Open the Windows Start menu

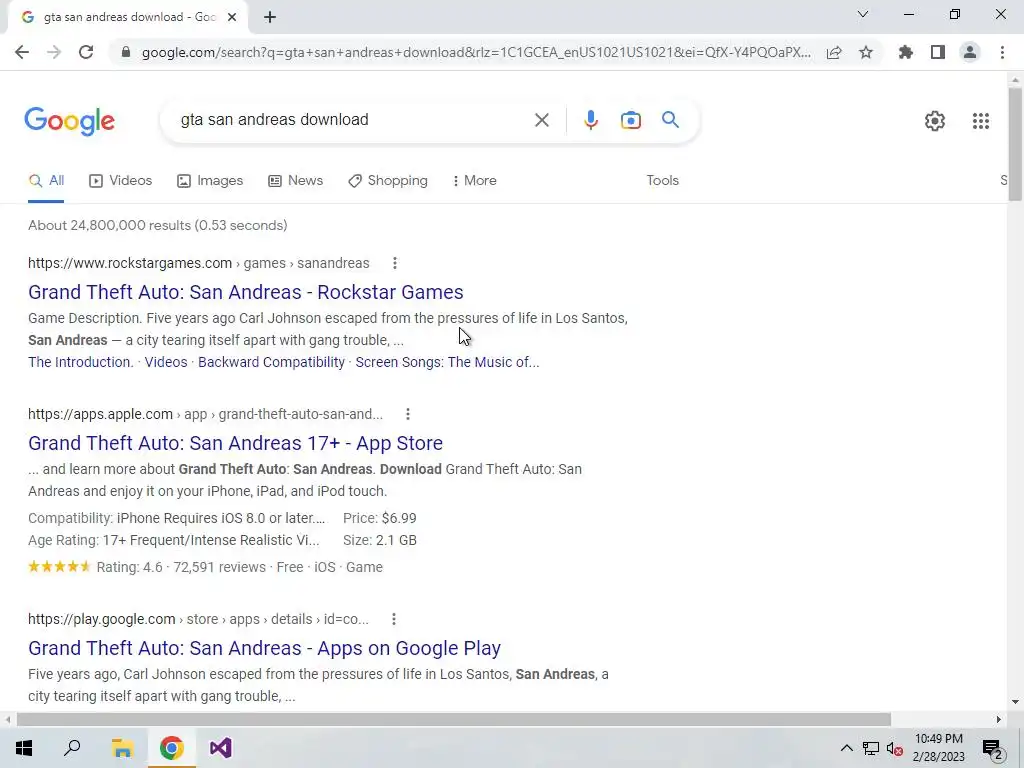click(x=24, y=748)
